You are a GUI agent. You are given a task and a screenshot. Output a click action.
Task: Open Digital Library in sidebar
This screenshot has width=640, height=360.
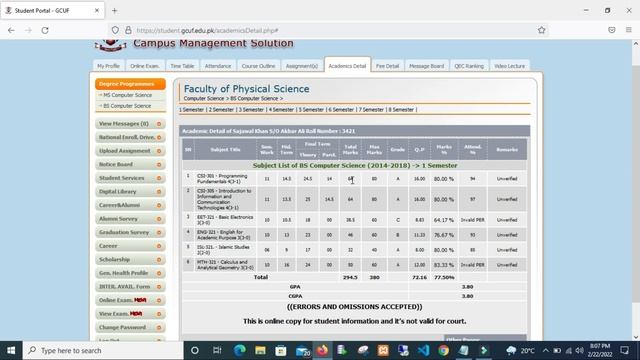tap(130, 191)
